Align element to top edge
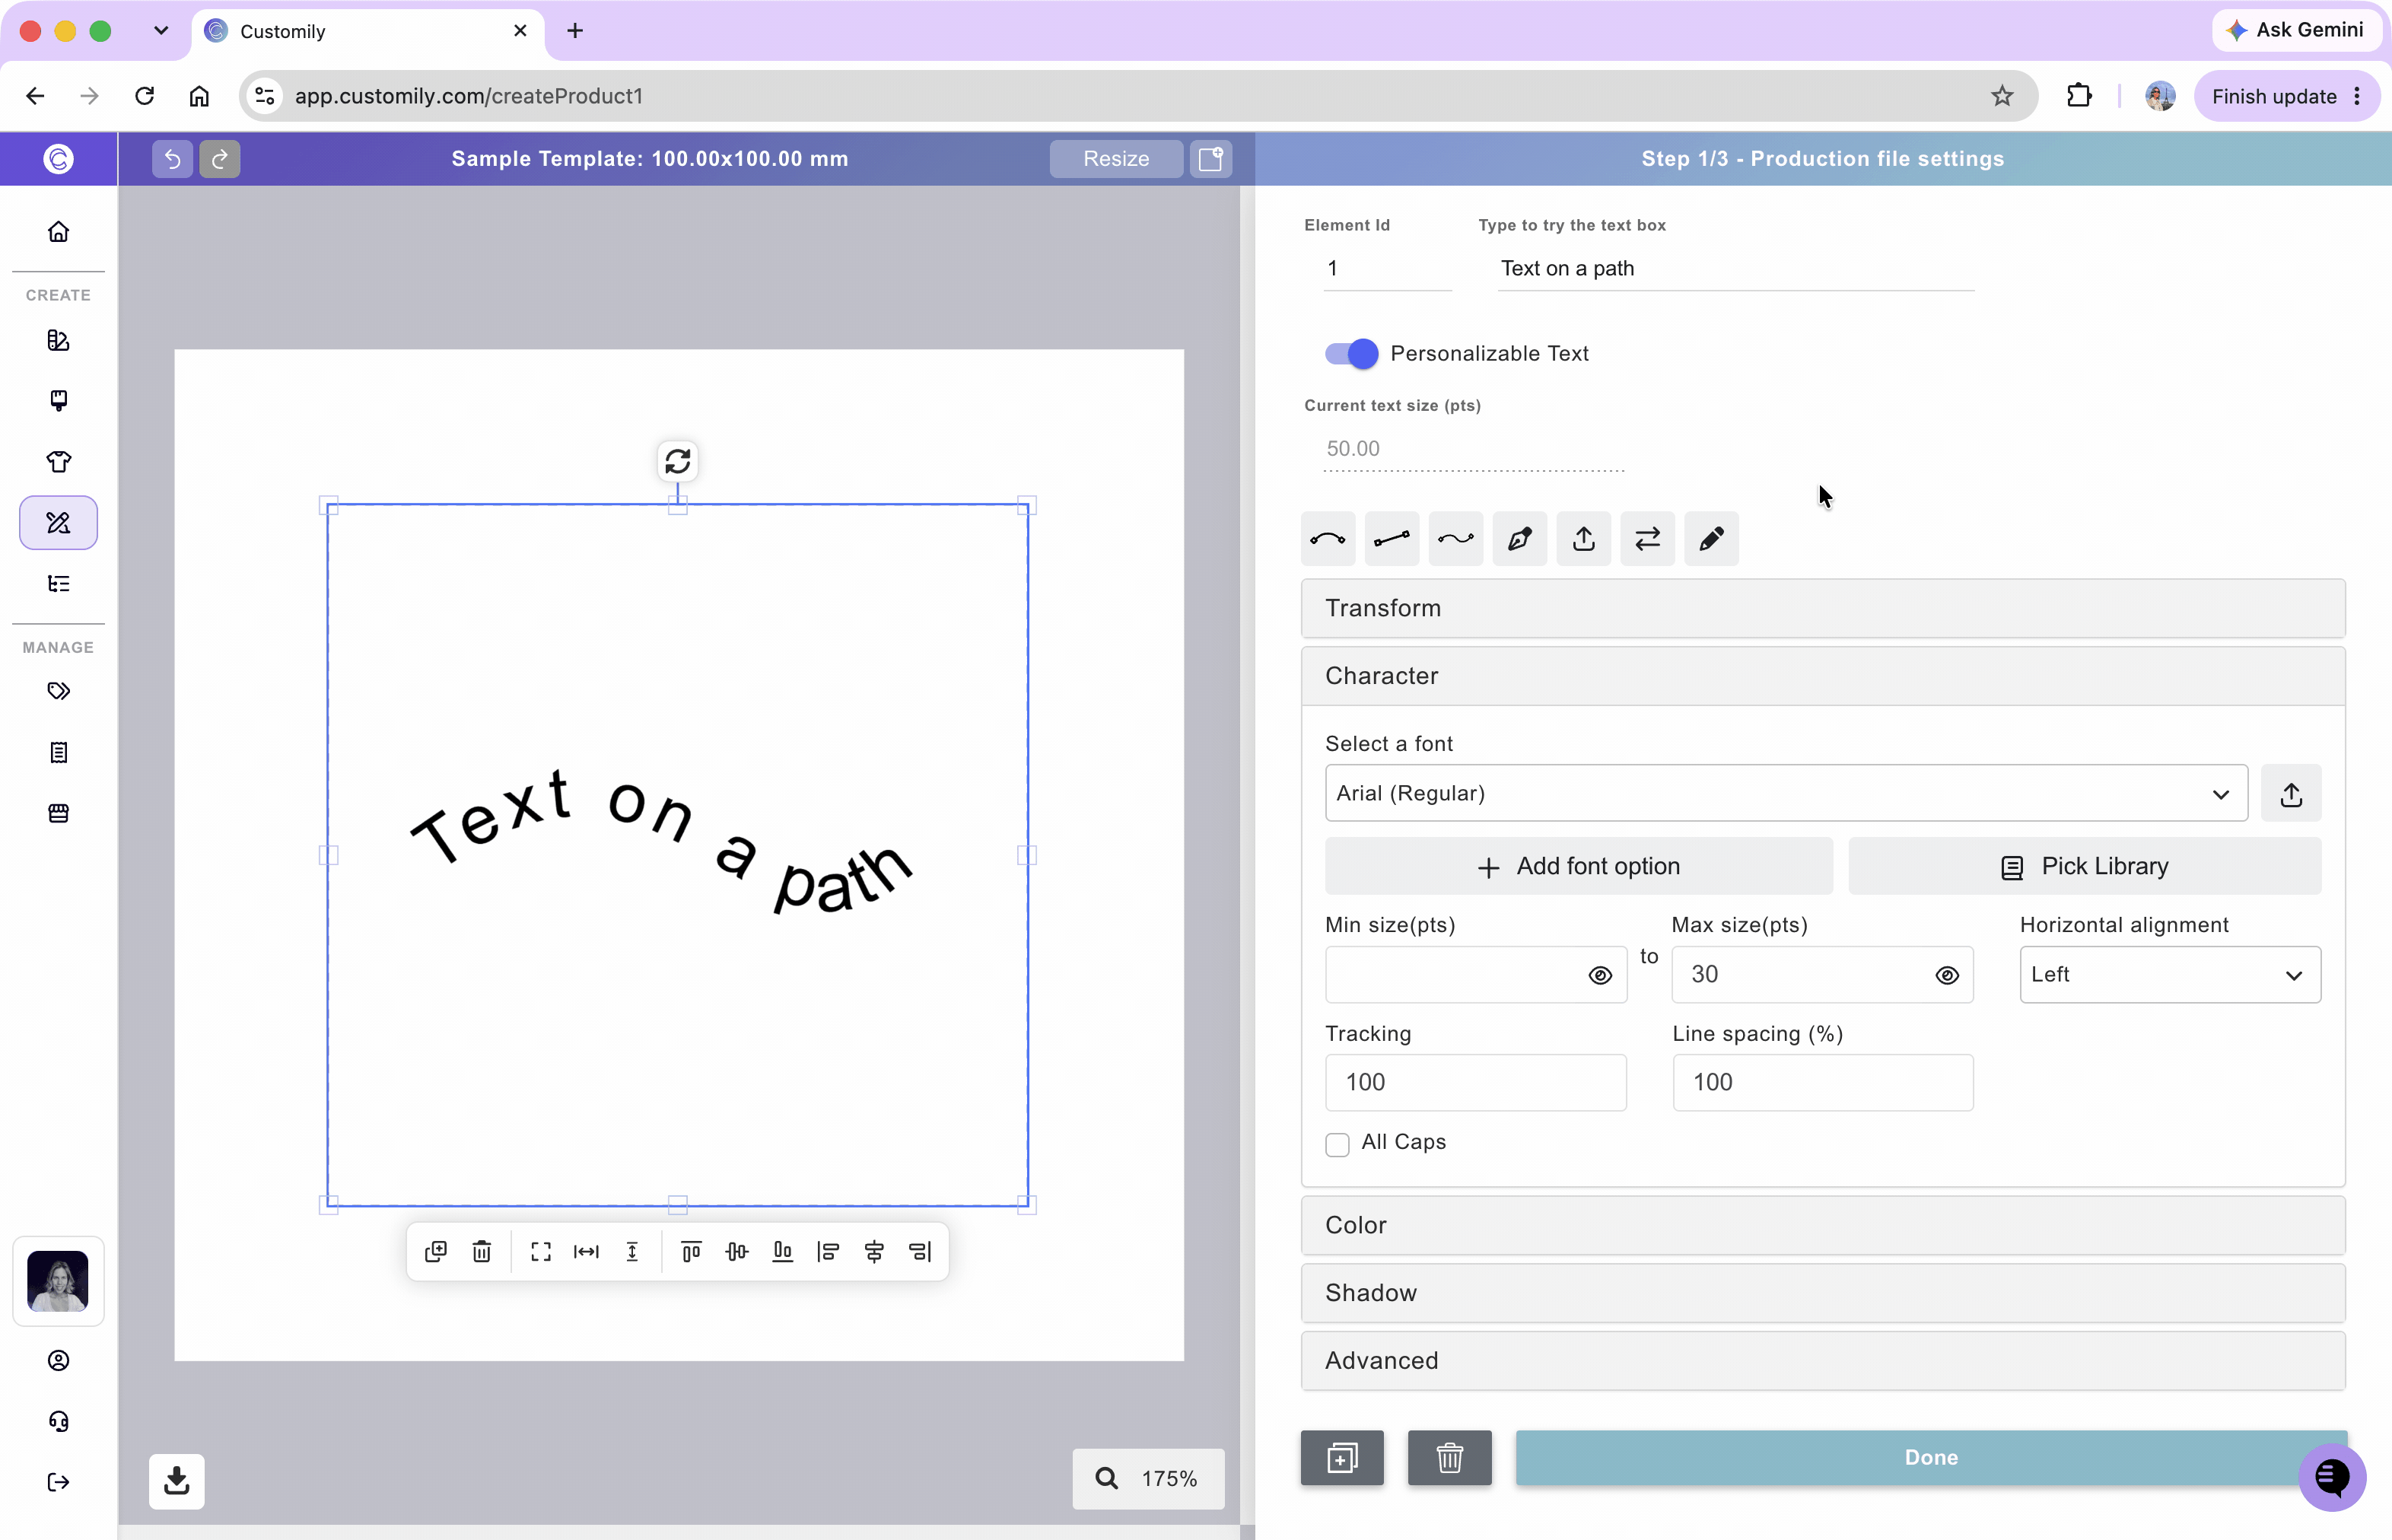The width and height of the screenshot is (2392, 1540). [x=691, y=1251]
